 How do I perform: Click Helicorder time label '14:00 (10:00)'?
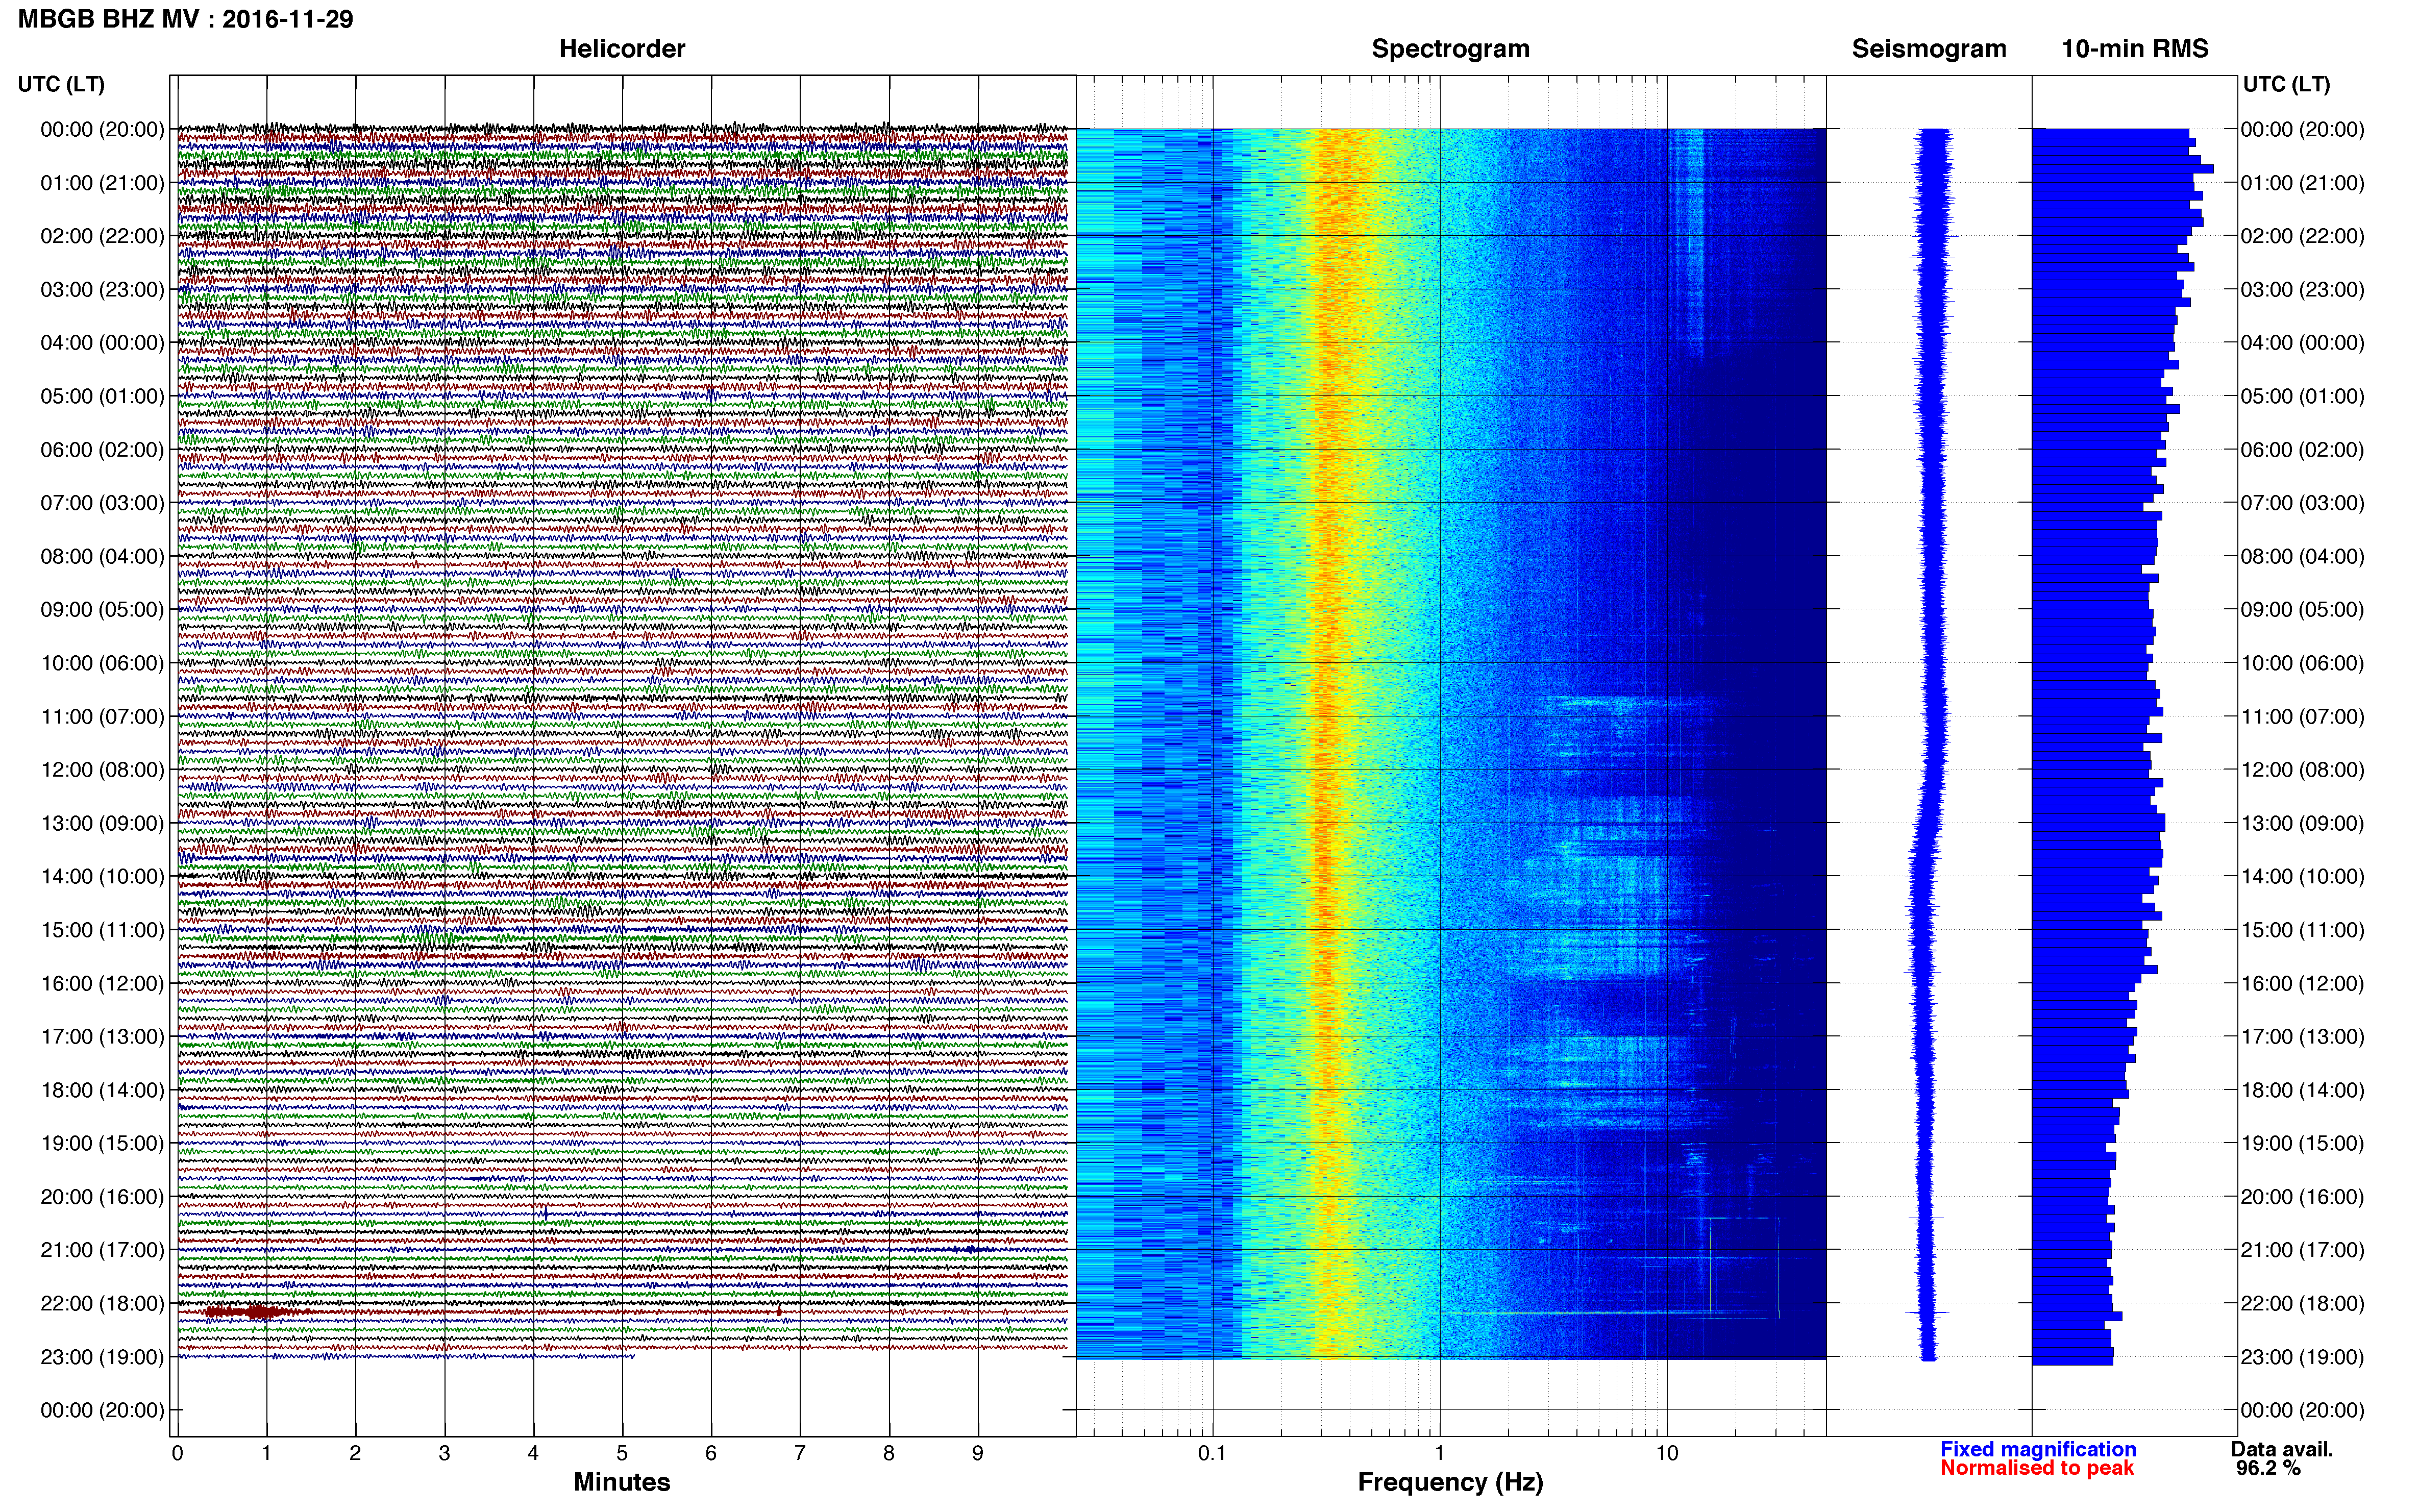point(102,877)
